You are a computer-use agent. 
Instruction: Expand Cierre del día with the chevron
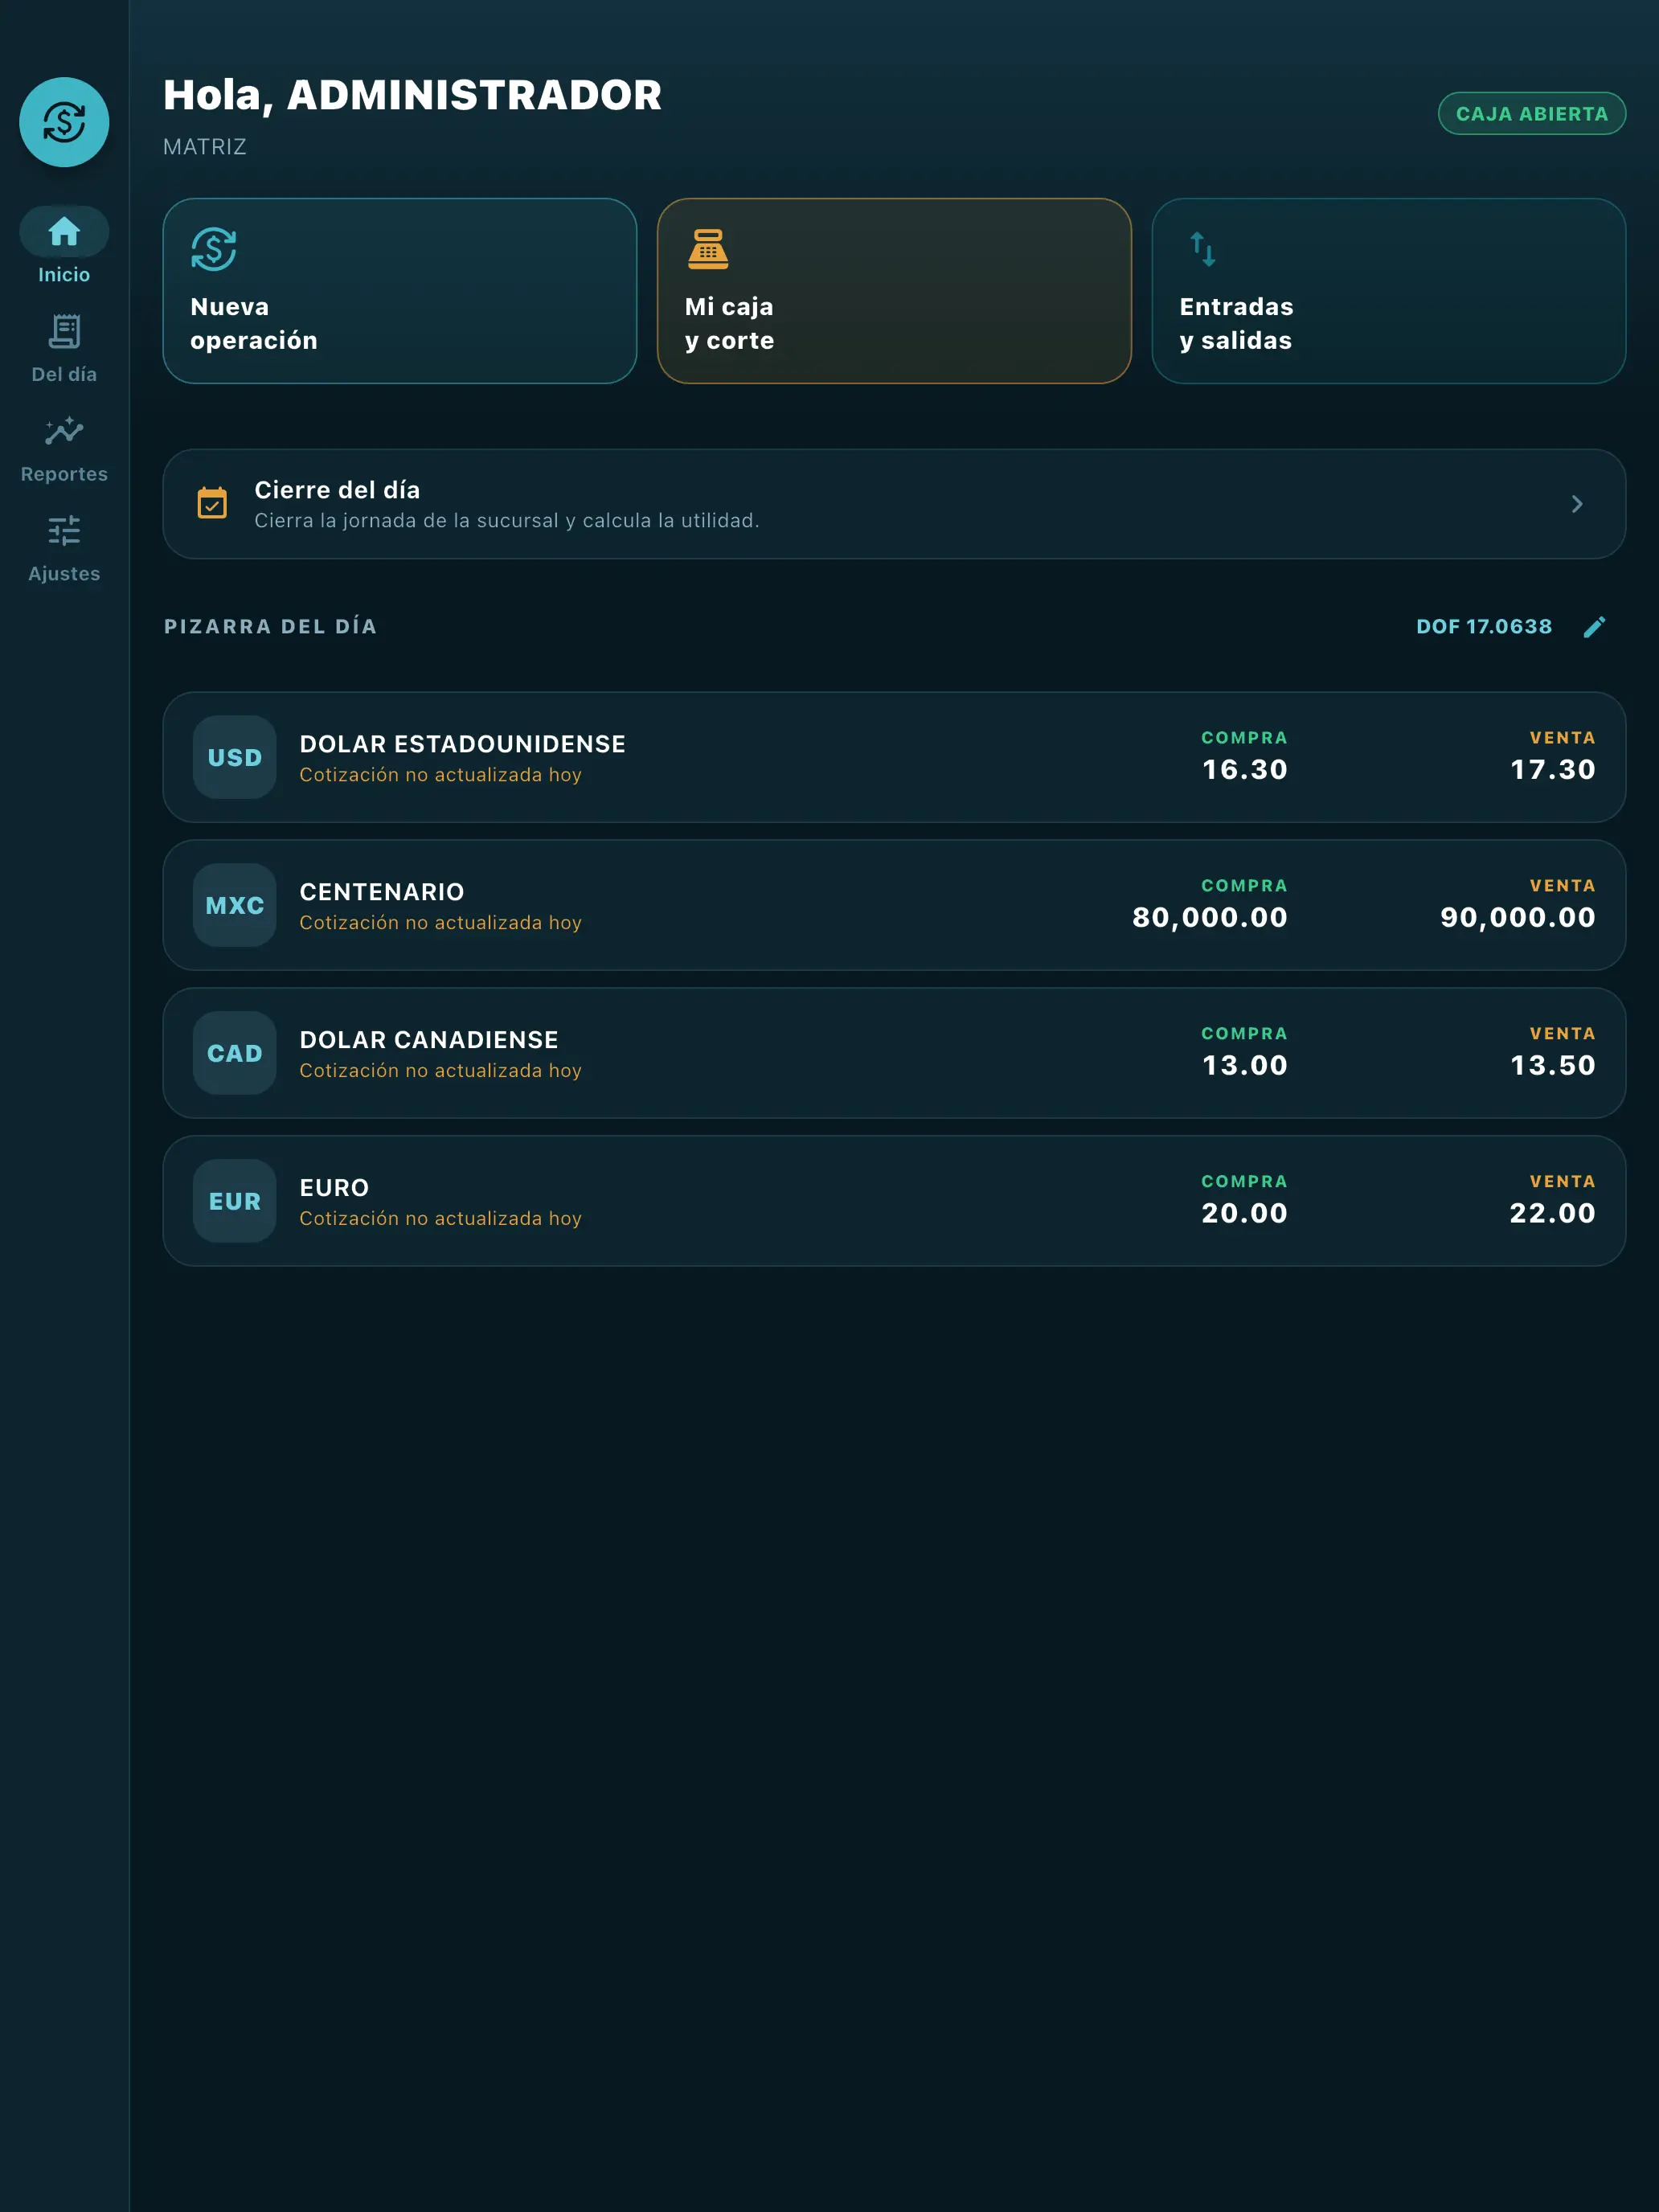point(1577,504)
